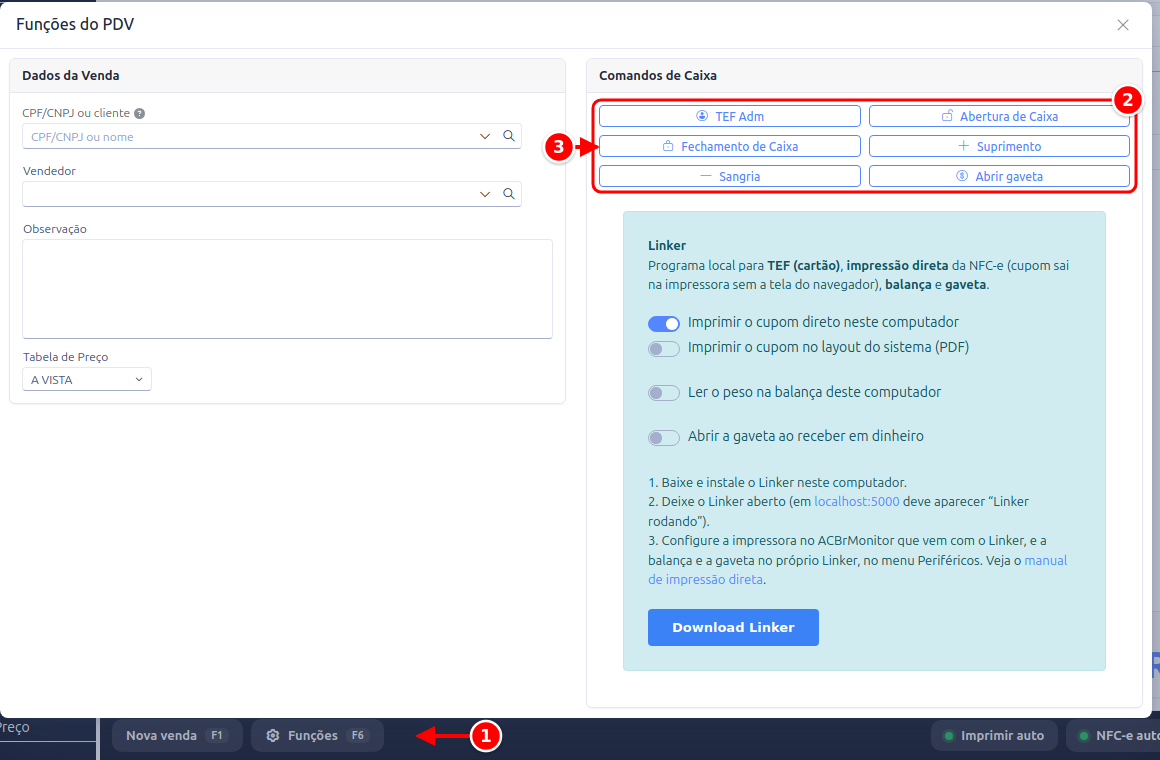
Task: Open the localhost:5000 link
Action: 857,502
